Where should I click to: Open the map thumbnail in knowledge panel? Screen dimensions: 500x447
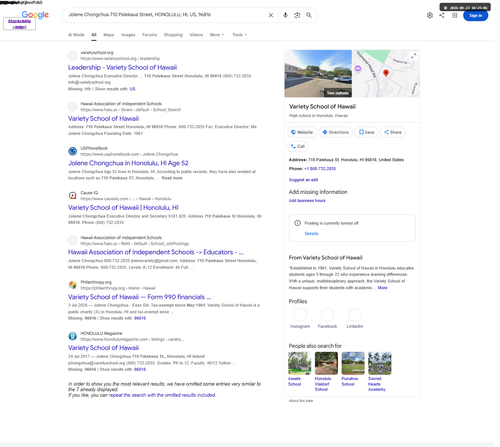pos(386,74)
